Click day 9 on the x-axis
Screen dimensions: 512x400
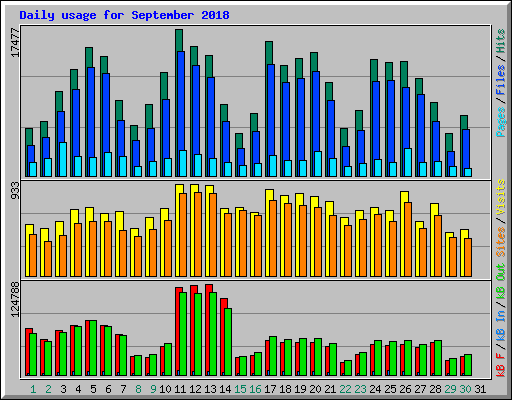click(153, 389)
